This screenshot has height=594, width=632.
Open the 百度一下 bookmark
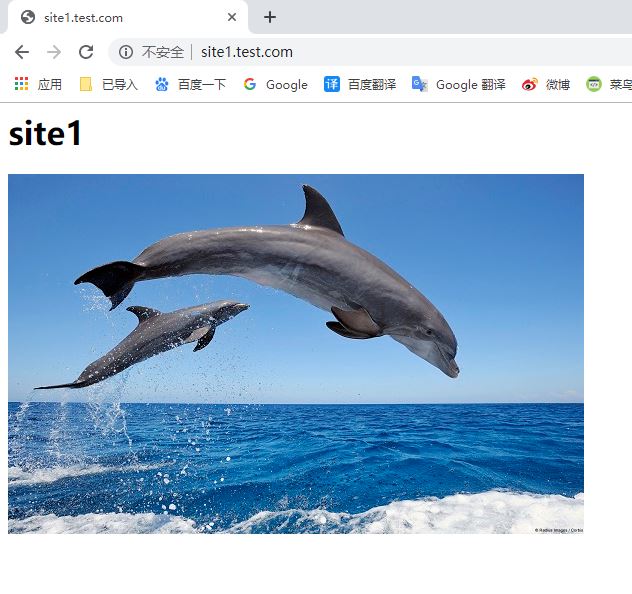(x=190, y=85)
